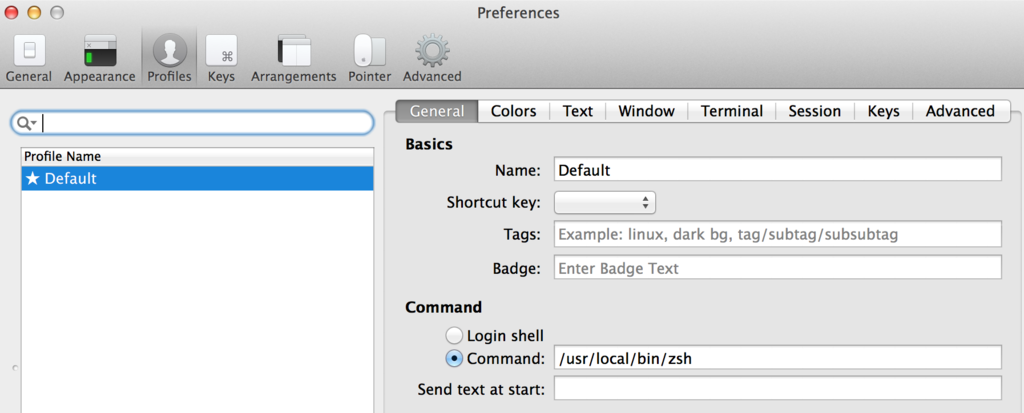The image size is (1024, 413).
Task: Open the Appearance preferences pane
Action: (x=99, y=57)
